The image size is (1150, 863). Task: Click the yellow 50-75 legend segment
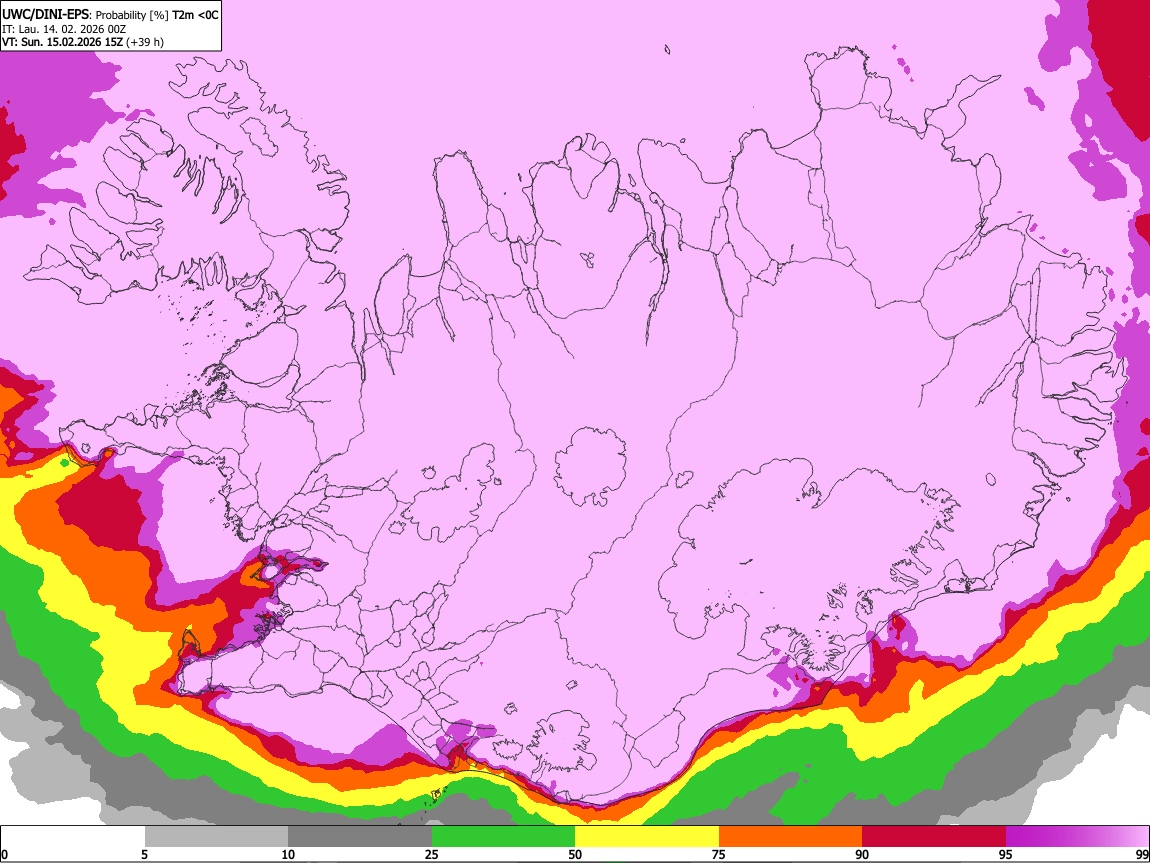click(647, 837)
